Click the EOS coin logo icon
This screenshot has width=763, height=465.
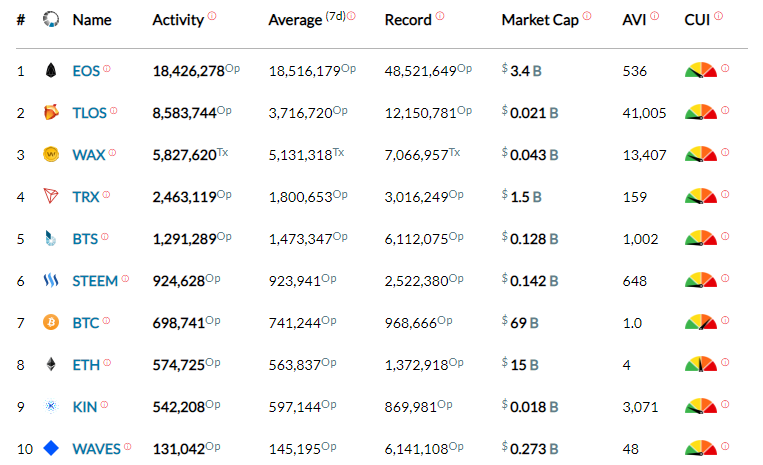tap(51, 71)
